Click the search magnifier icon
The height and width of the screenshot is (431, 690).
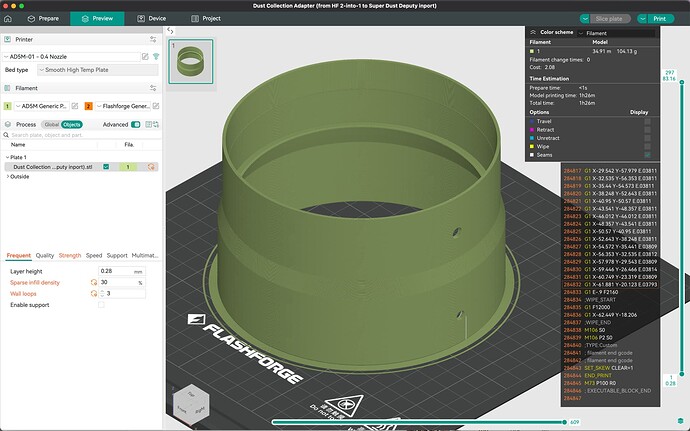pos(6,135)
